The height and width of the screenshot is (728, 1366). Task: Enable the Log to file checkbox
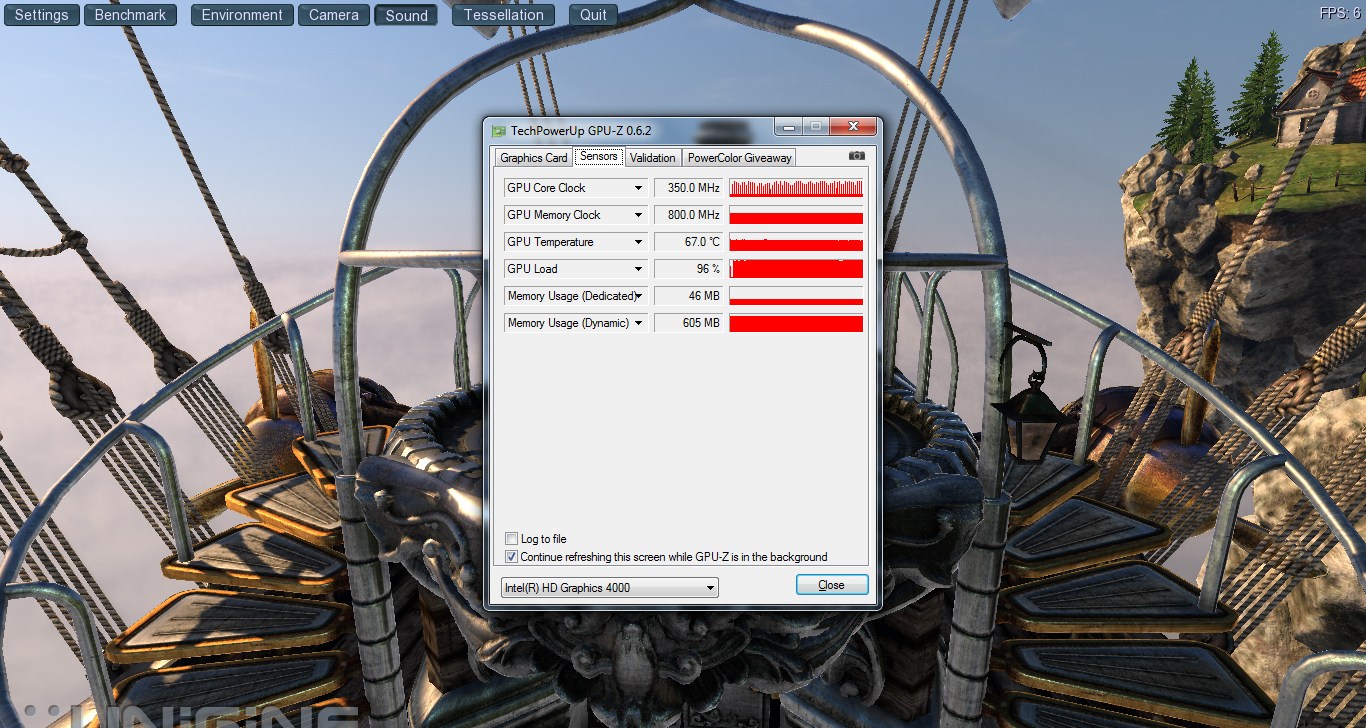512,539
